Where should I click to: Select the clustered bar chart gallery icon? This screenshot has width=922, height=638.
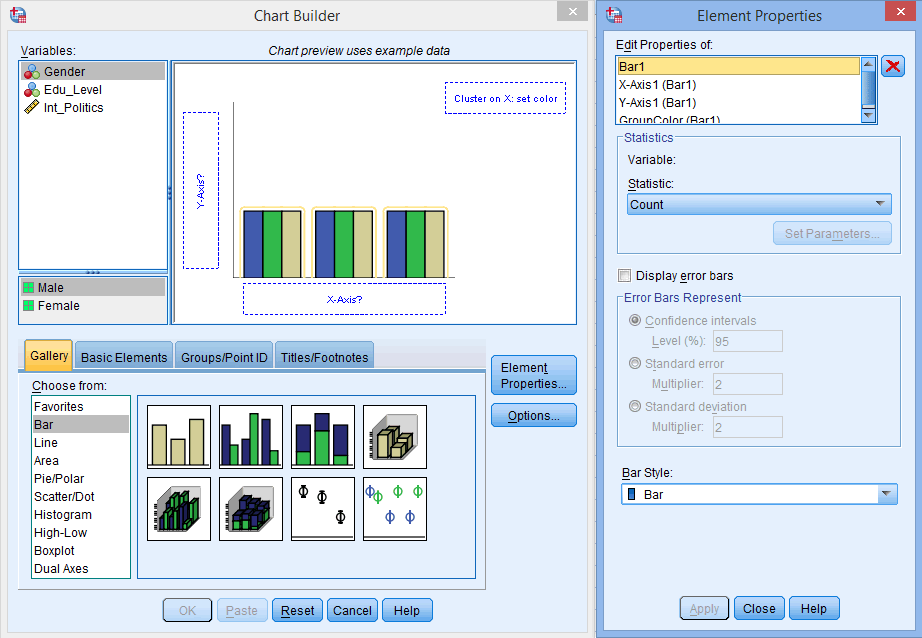[x=250, y=436]
